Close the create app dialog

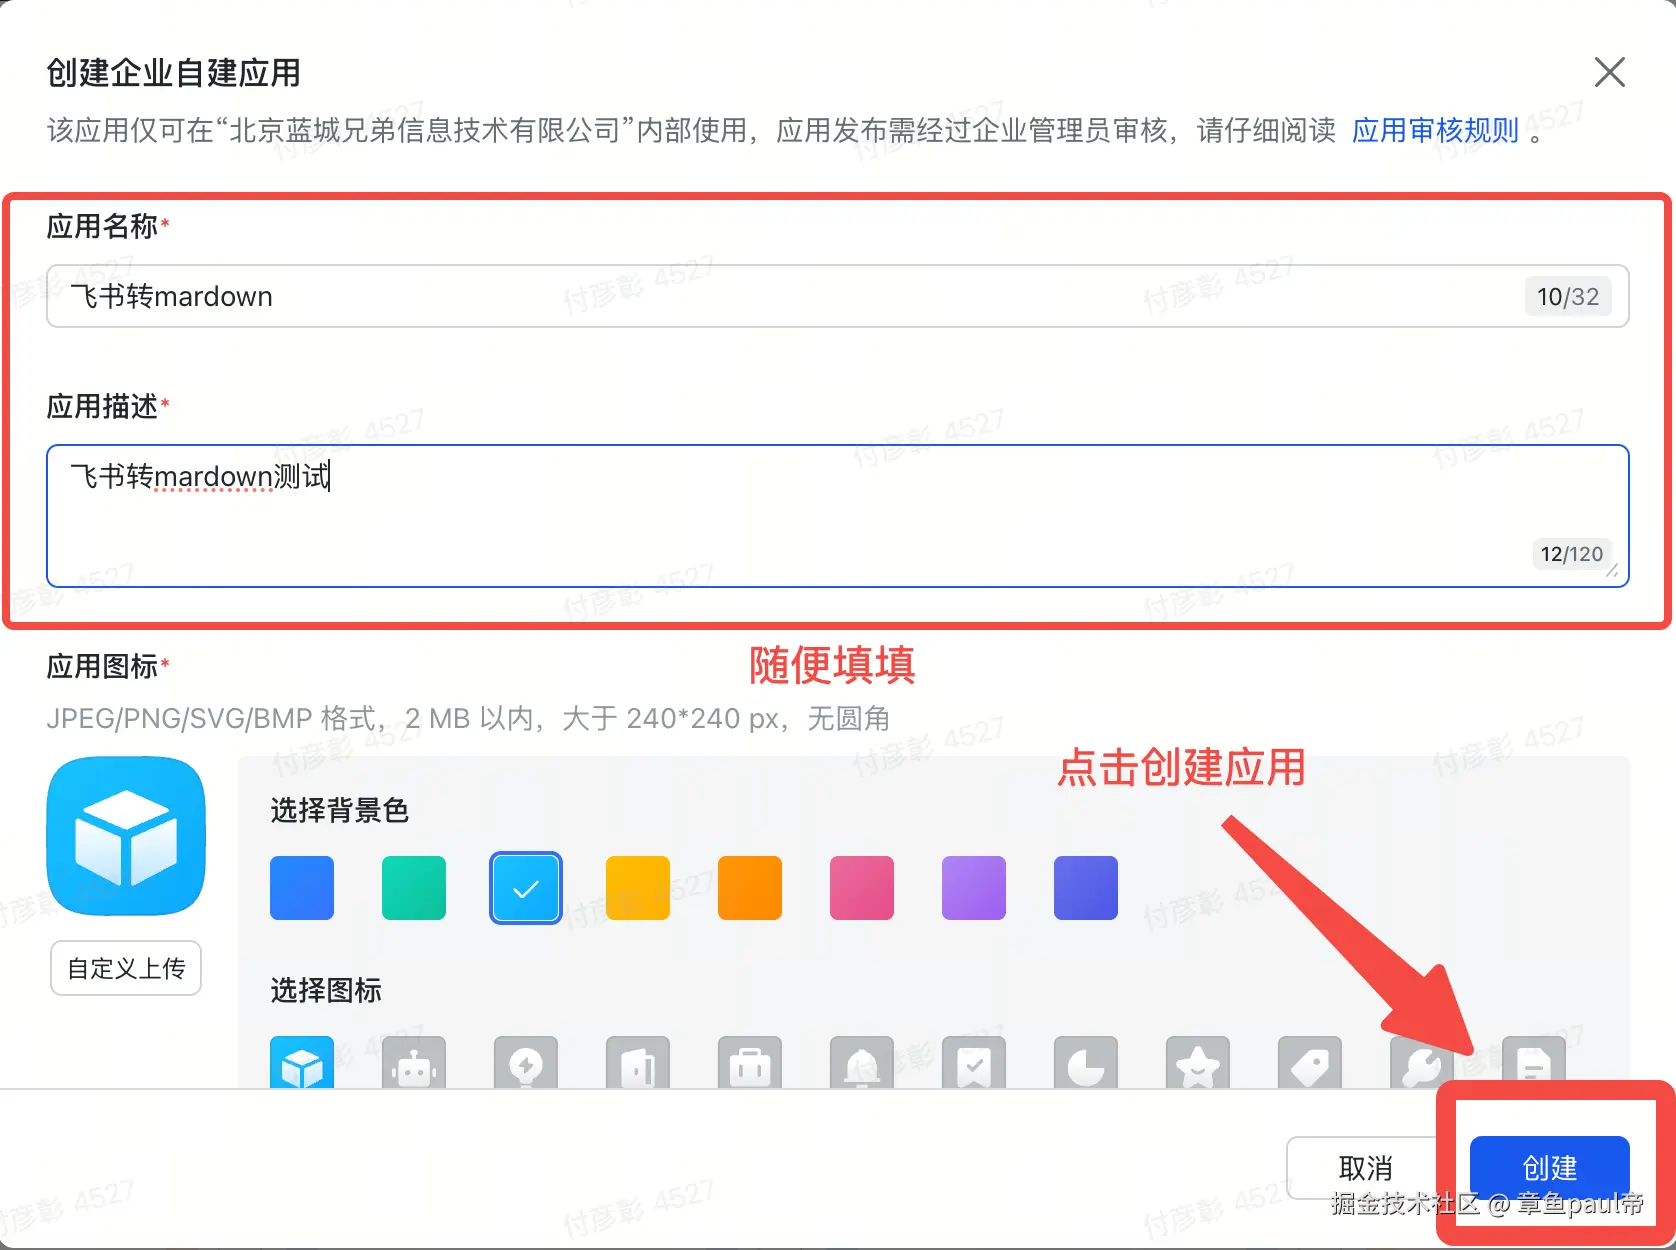(x=1610, y=72)
